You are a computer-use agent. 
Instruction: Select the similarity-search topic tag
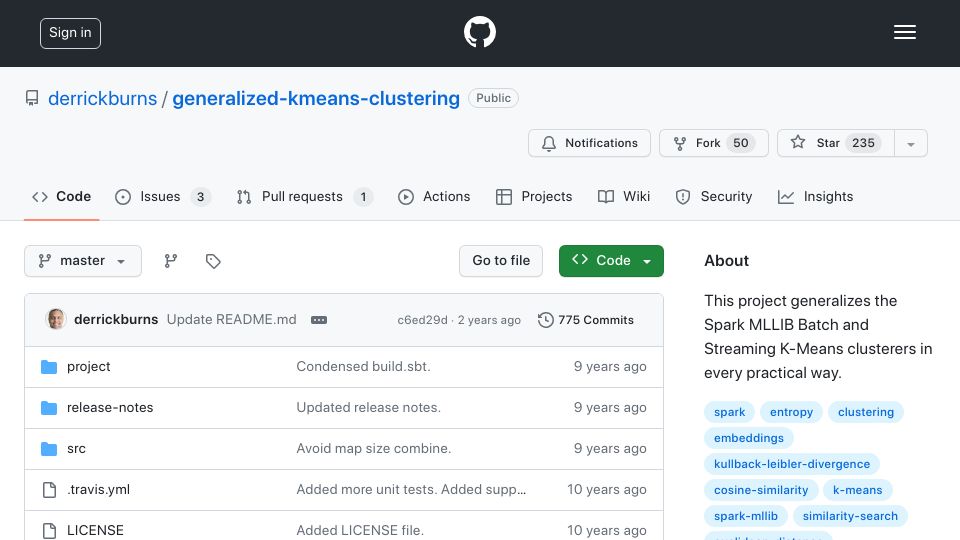pyautogui.click(x=850, y=516)
